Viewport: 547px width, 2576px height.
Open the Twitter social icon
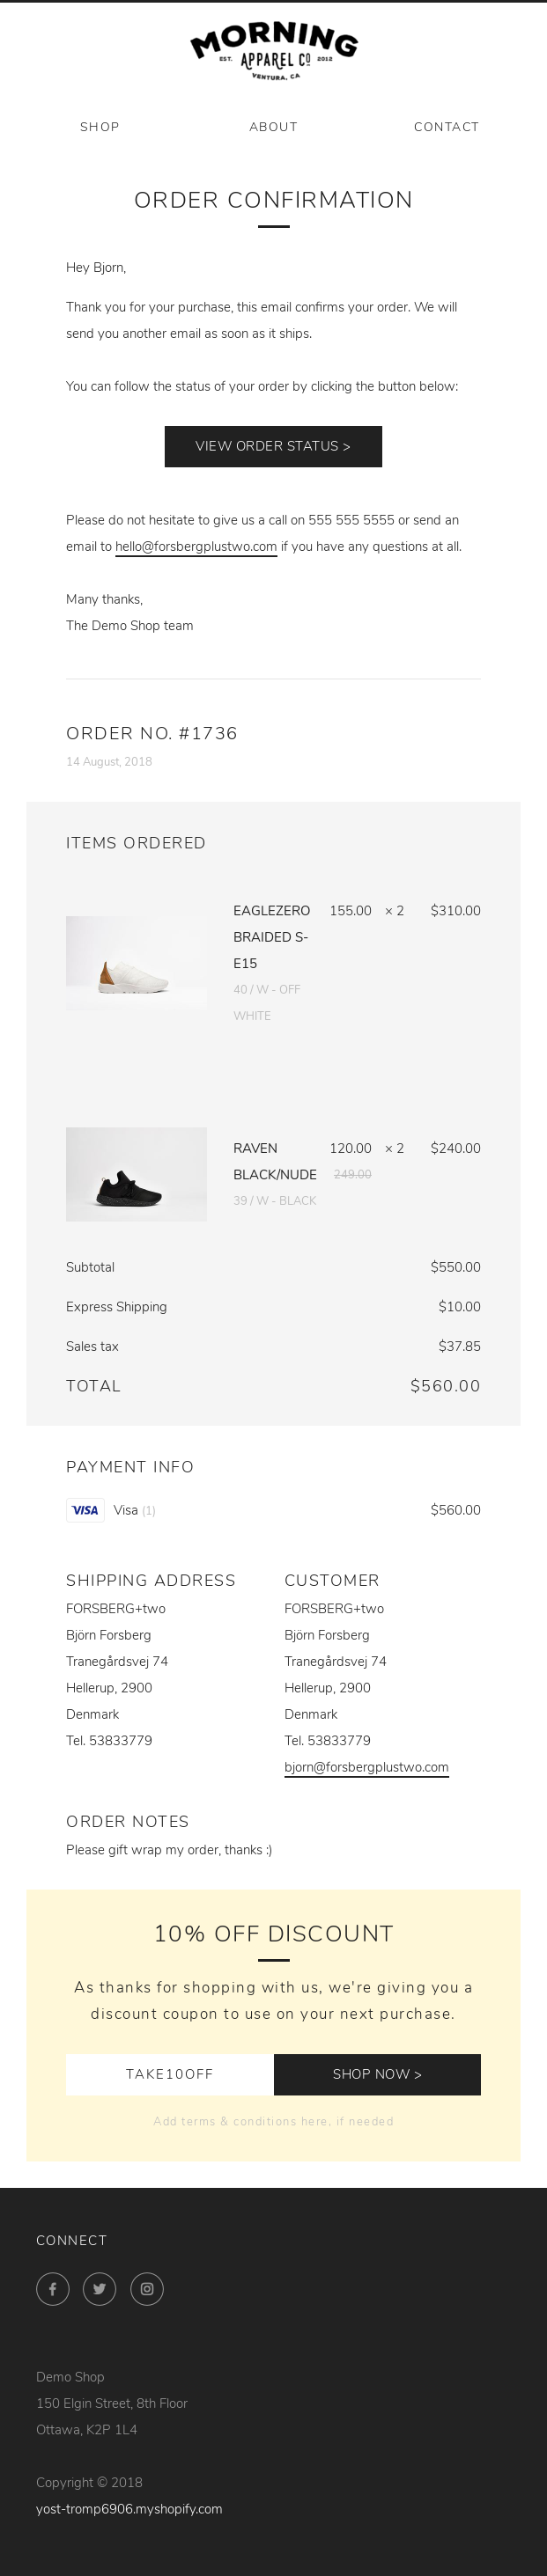[x=99, y=2289]
